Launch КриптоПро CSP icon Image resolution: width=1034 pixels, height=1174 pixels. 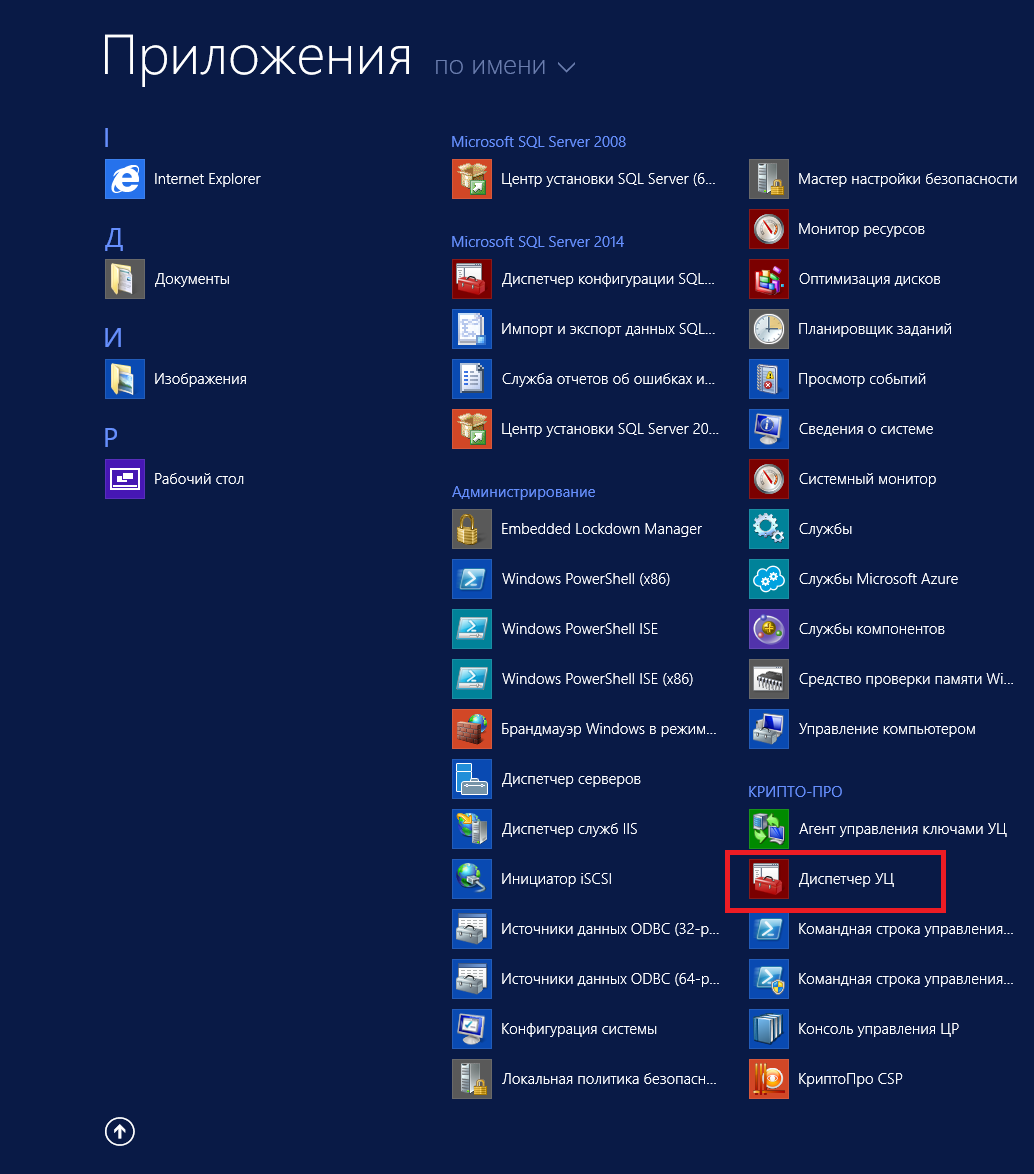click(x=769, y=1079)
